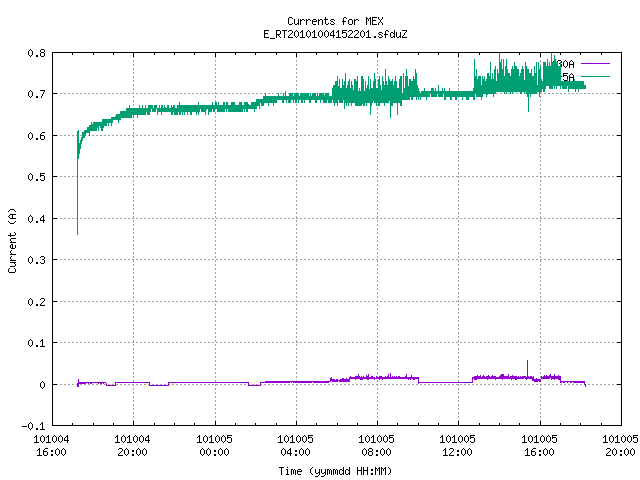
Task: Click the "101005 00:00" x-axis tick label
Action: click(214, 445)
